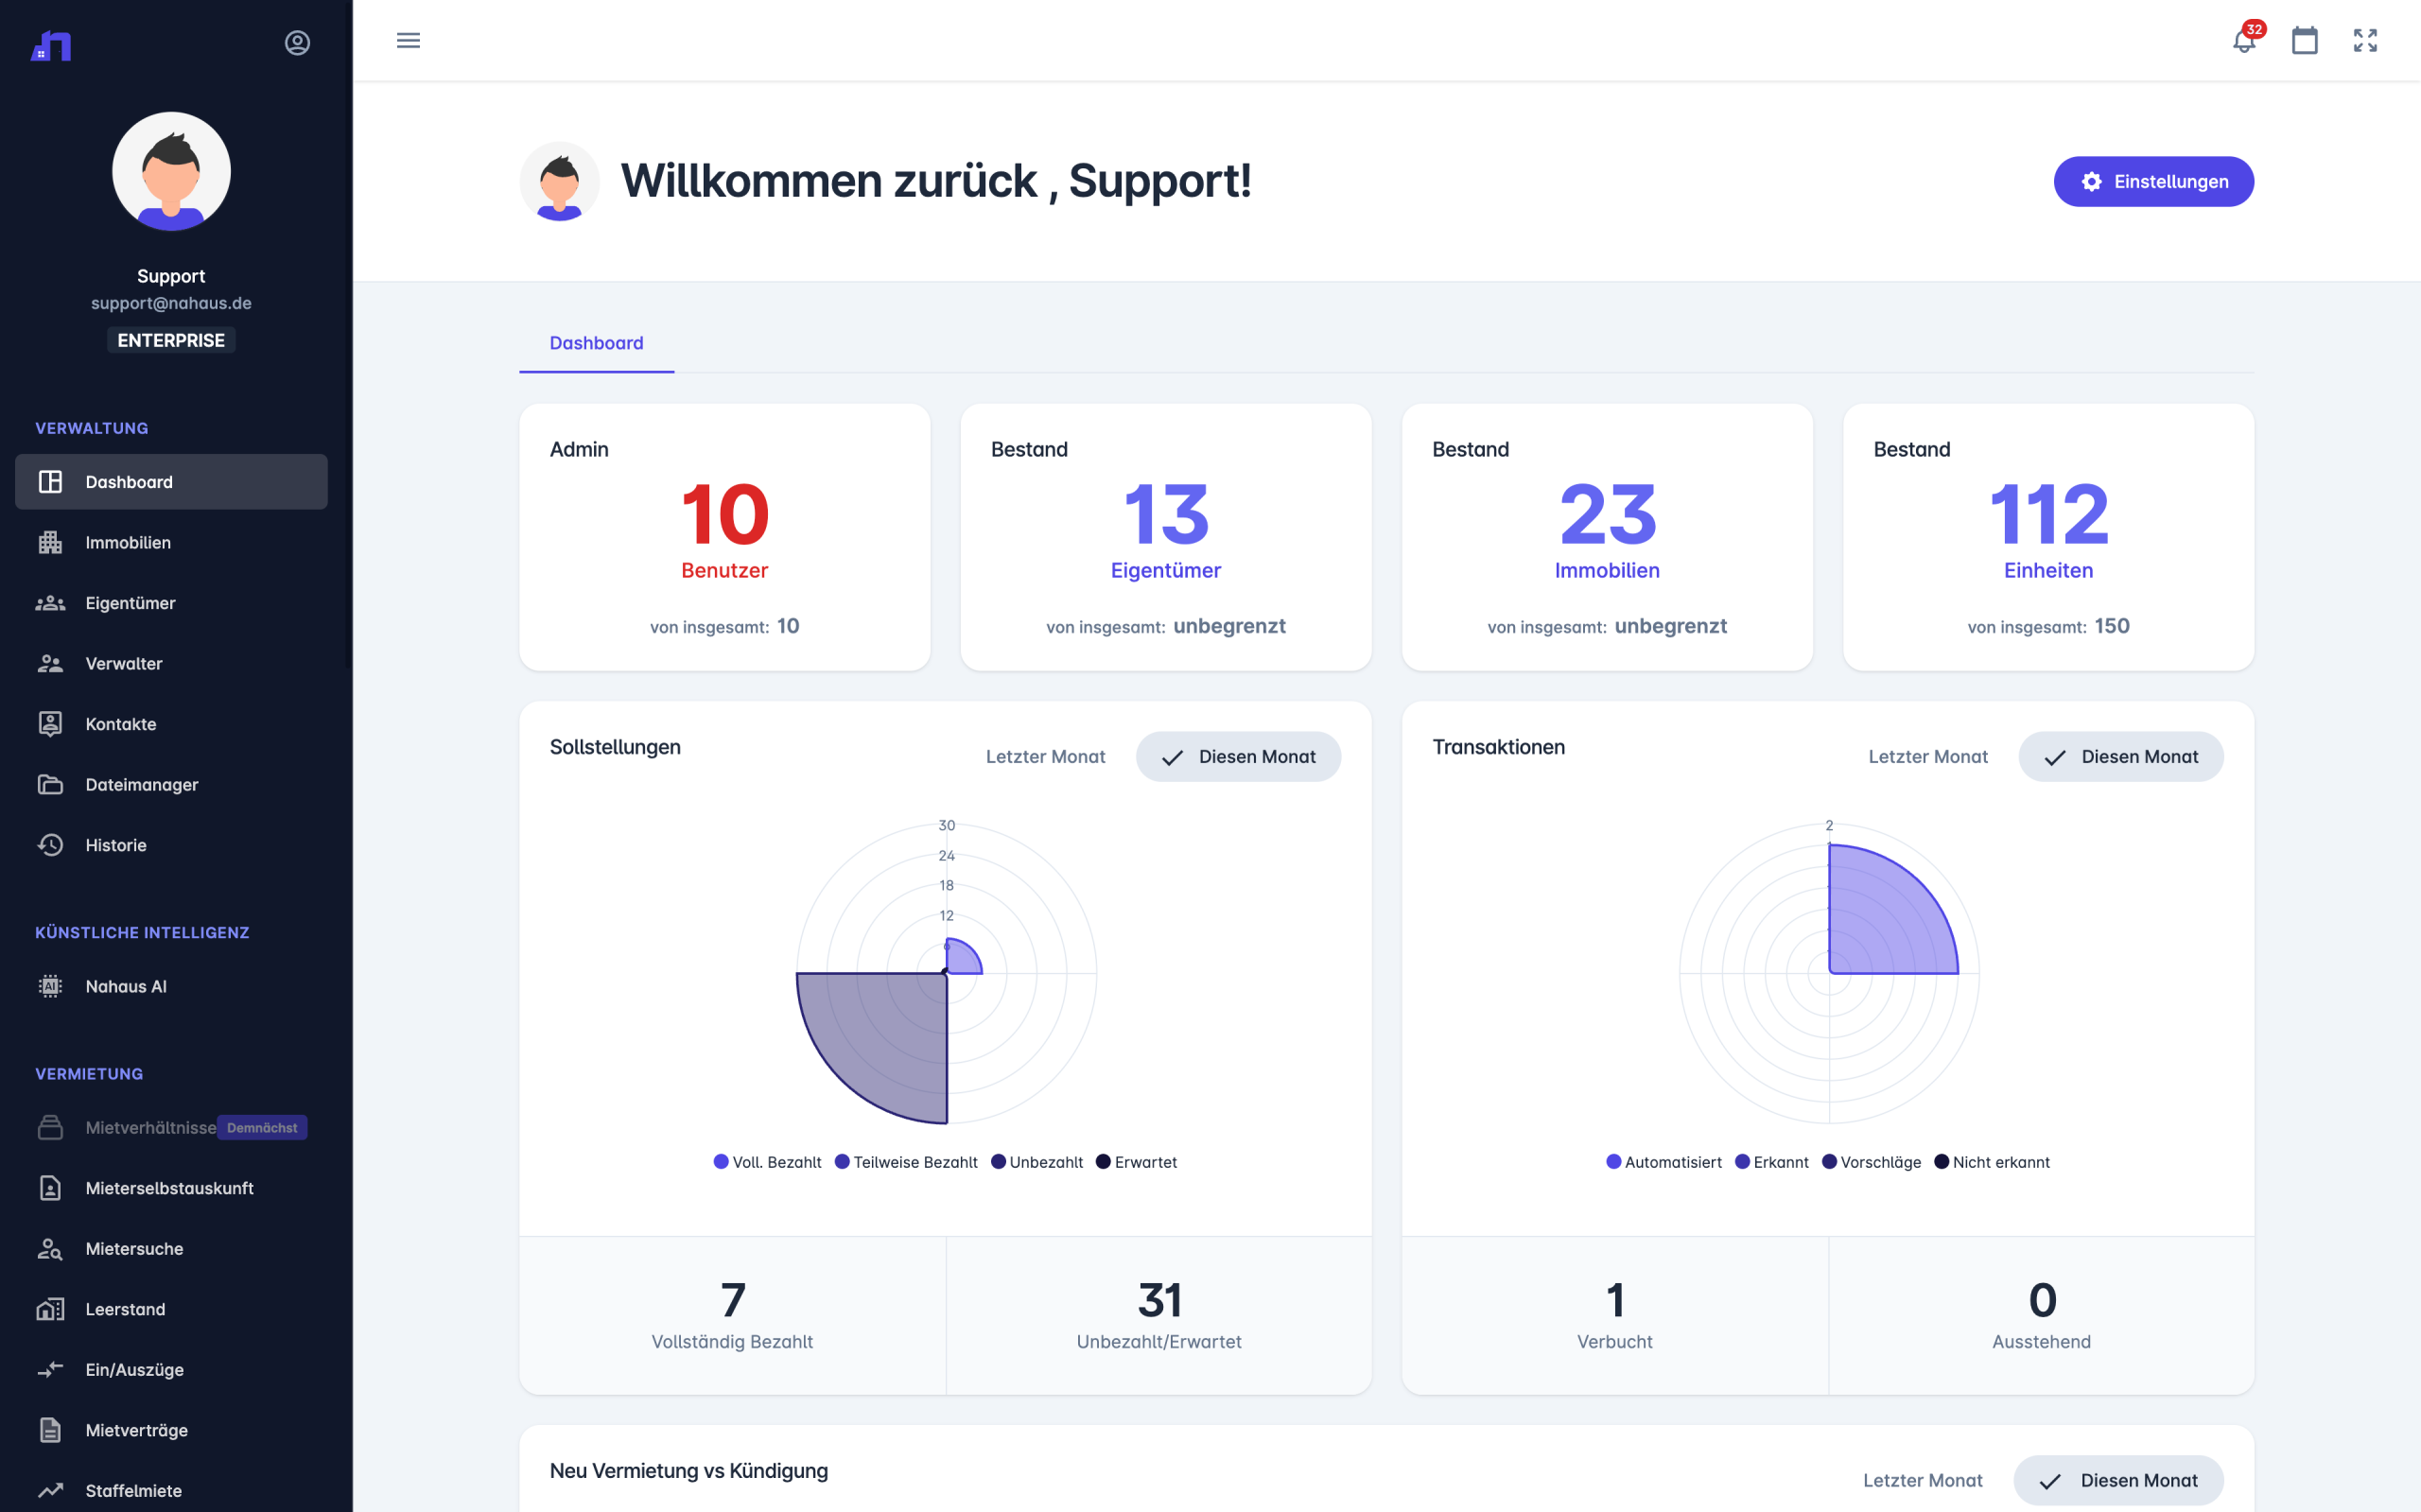Click the Support profile avatar in sidebar
This screenshot has height=1512, width=2421.
pyautogui.click(x=171, y=171)
